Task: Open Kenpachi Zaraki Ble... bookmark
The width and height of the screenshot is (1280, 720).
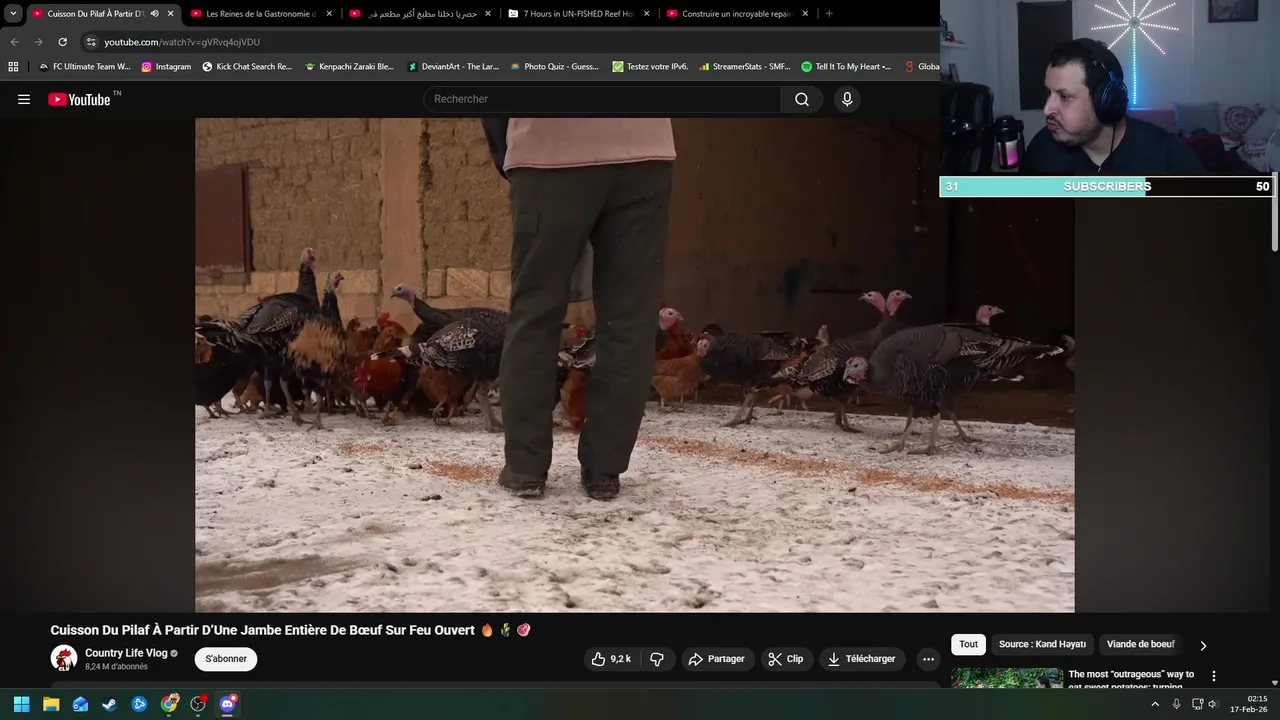Action: click(350, 67)
